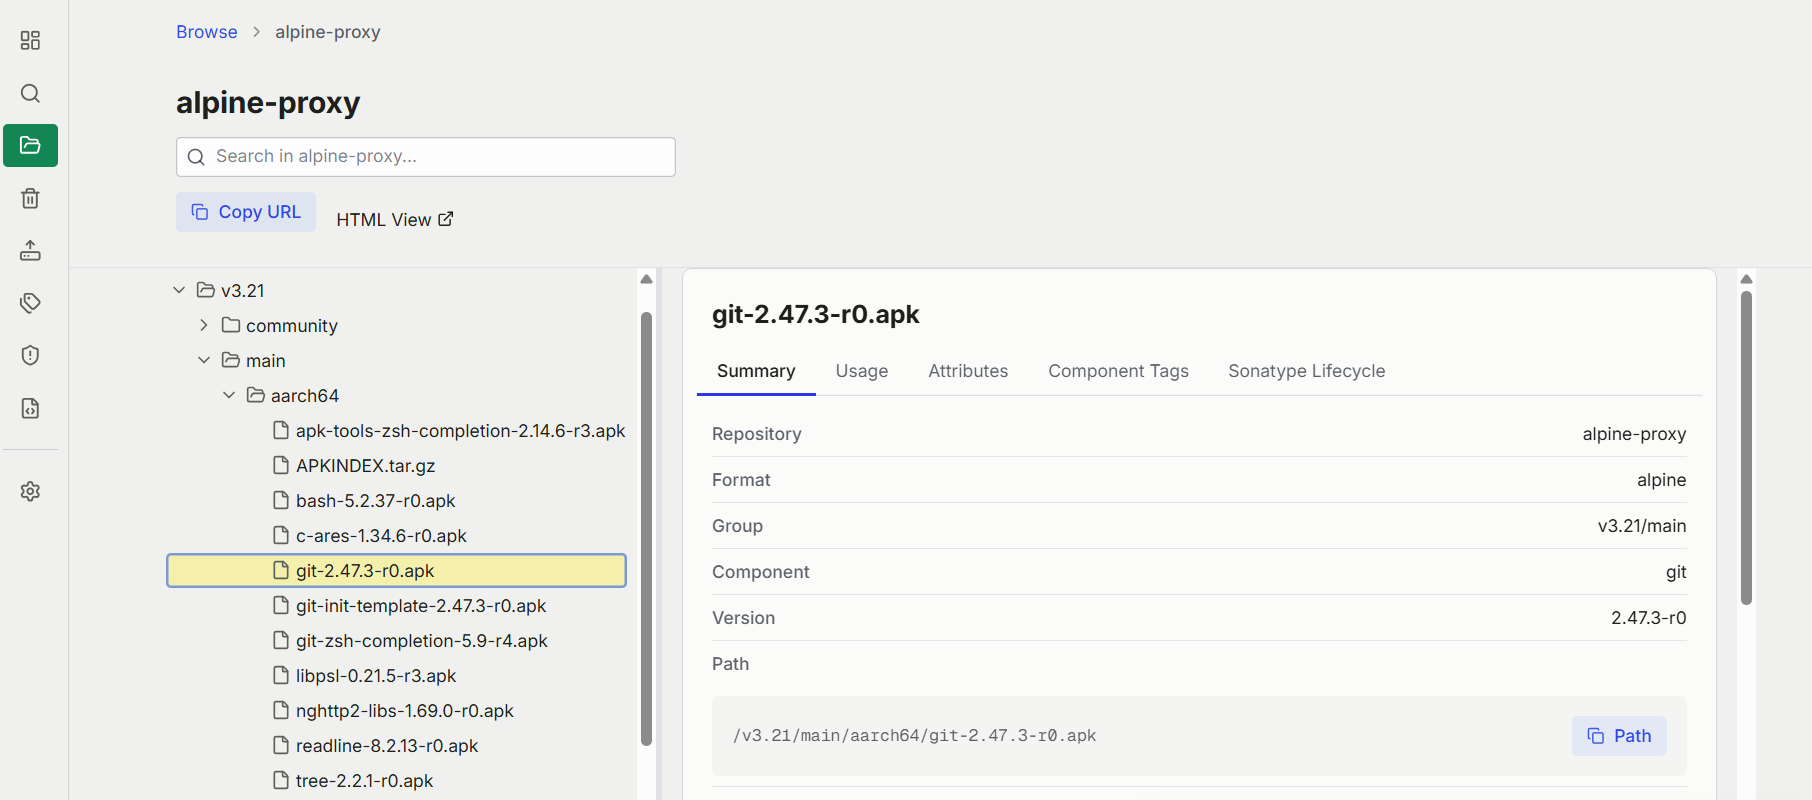Expand the community folder
The width and height of the screenshot is (1812, 800).
(204, 325)
